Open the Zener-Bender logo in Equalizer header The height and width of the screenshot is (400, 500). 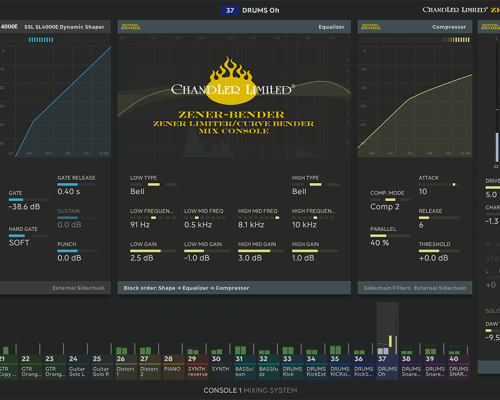(x=130, y=27)
